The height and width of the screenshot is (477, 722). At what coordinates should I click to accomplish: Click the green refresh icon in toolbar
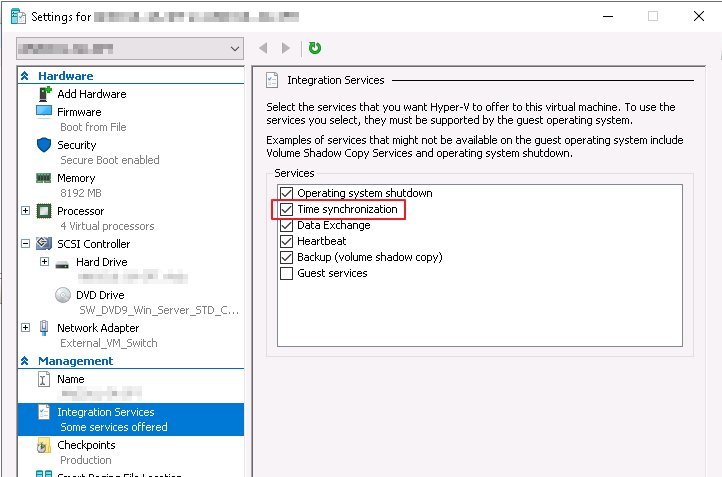[315, 48]
